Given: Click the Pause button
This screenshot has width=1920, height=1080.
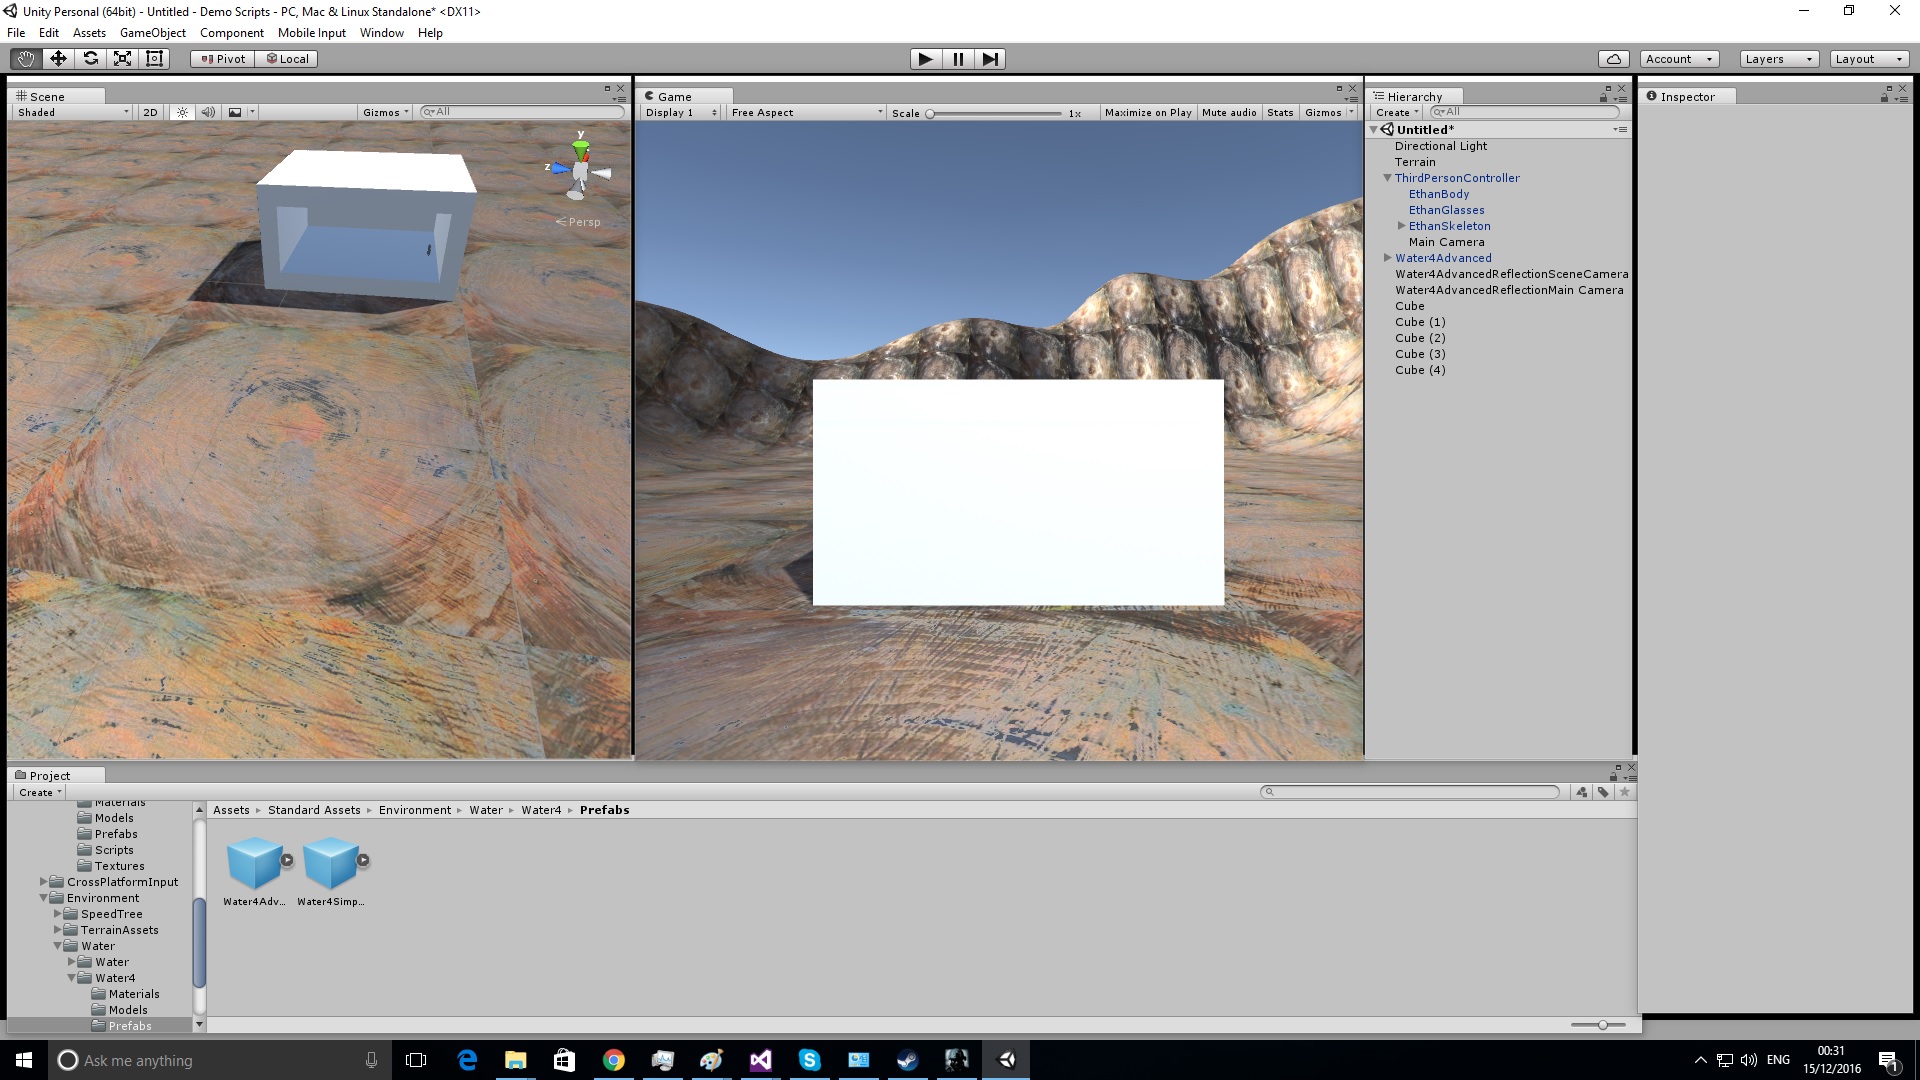Looking at the screenshot, I should (958, 59).
